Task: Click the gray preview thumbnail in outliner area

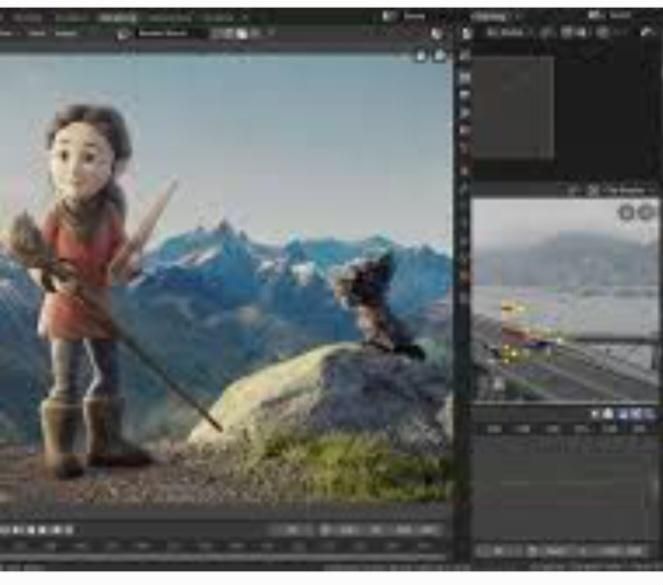Action: click(x=513, y=108)
